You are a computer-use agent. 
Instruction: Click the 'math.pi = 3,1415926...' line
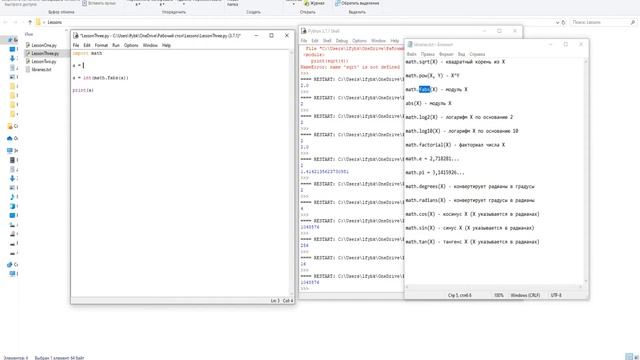(435, 173)
